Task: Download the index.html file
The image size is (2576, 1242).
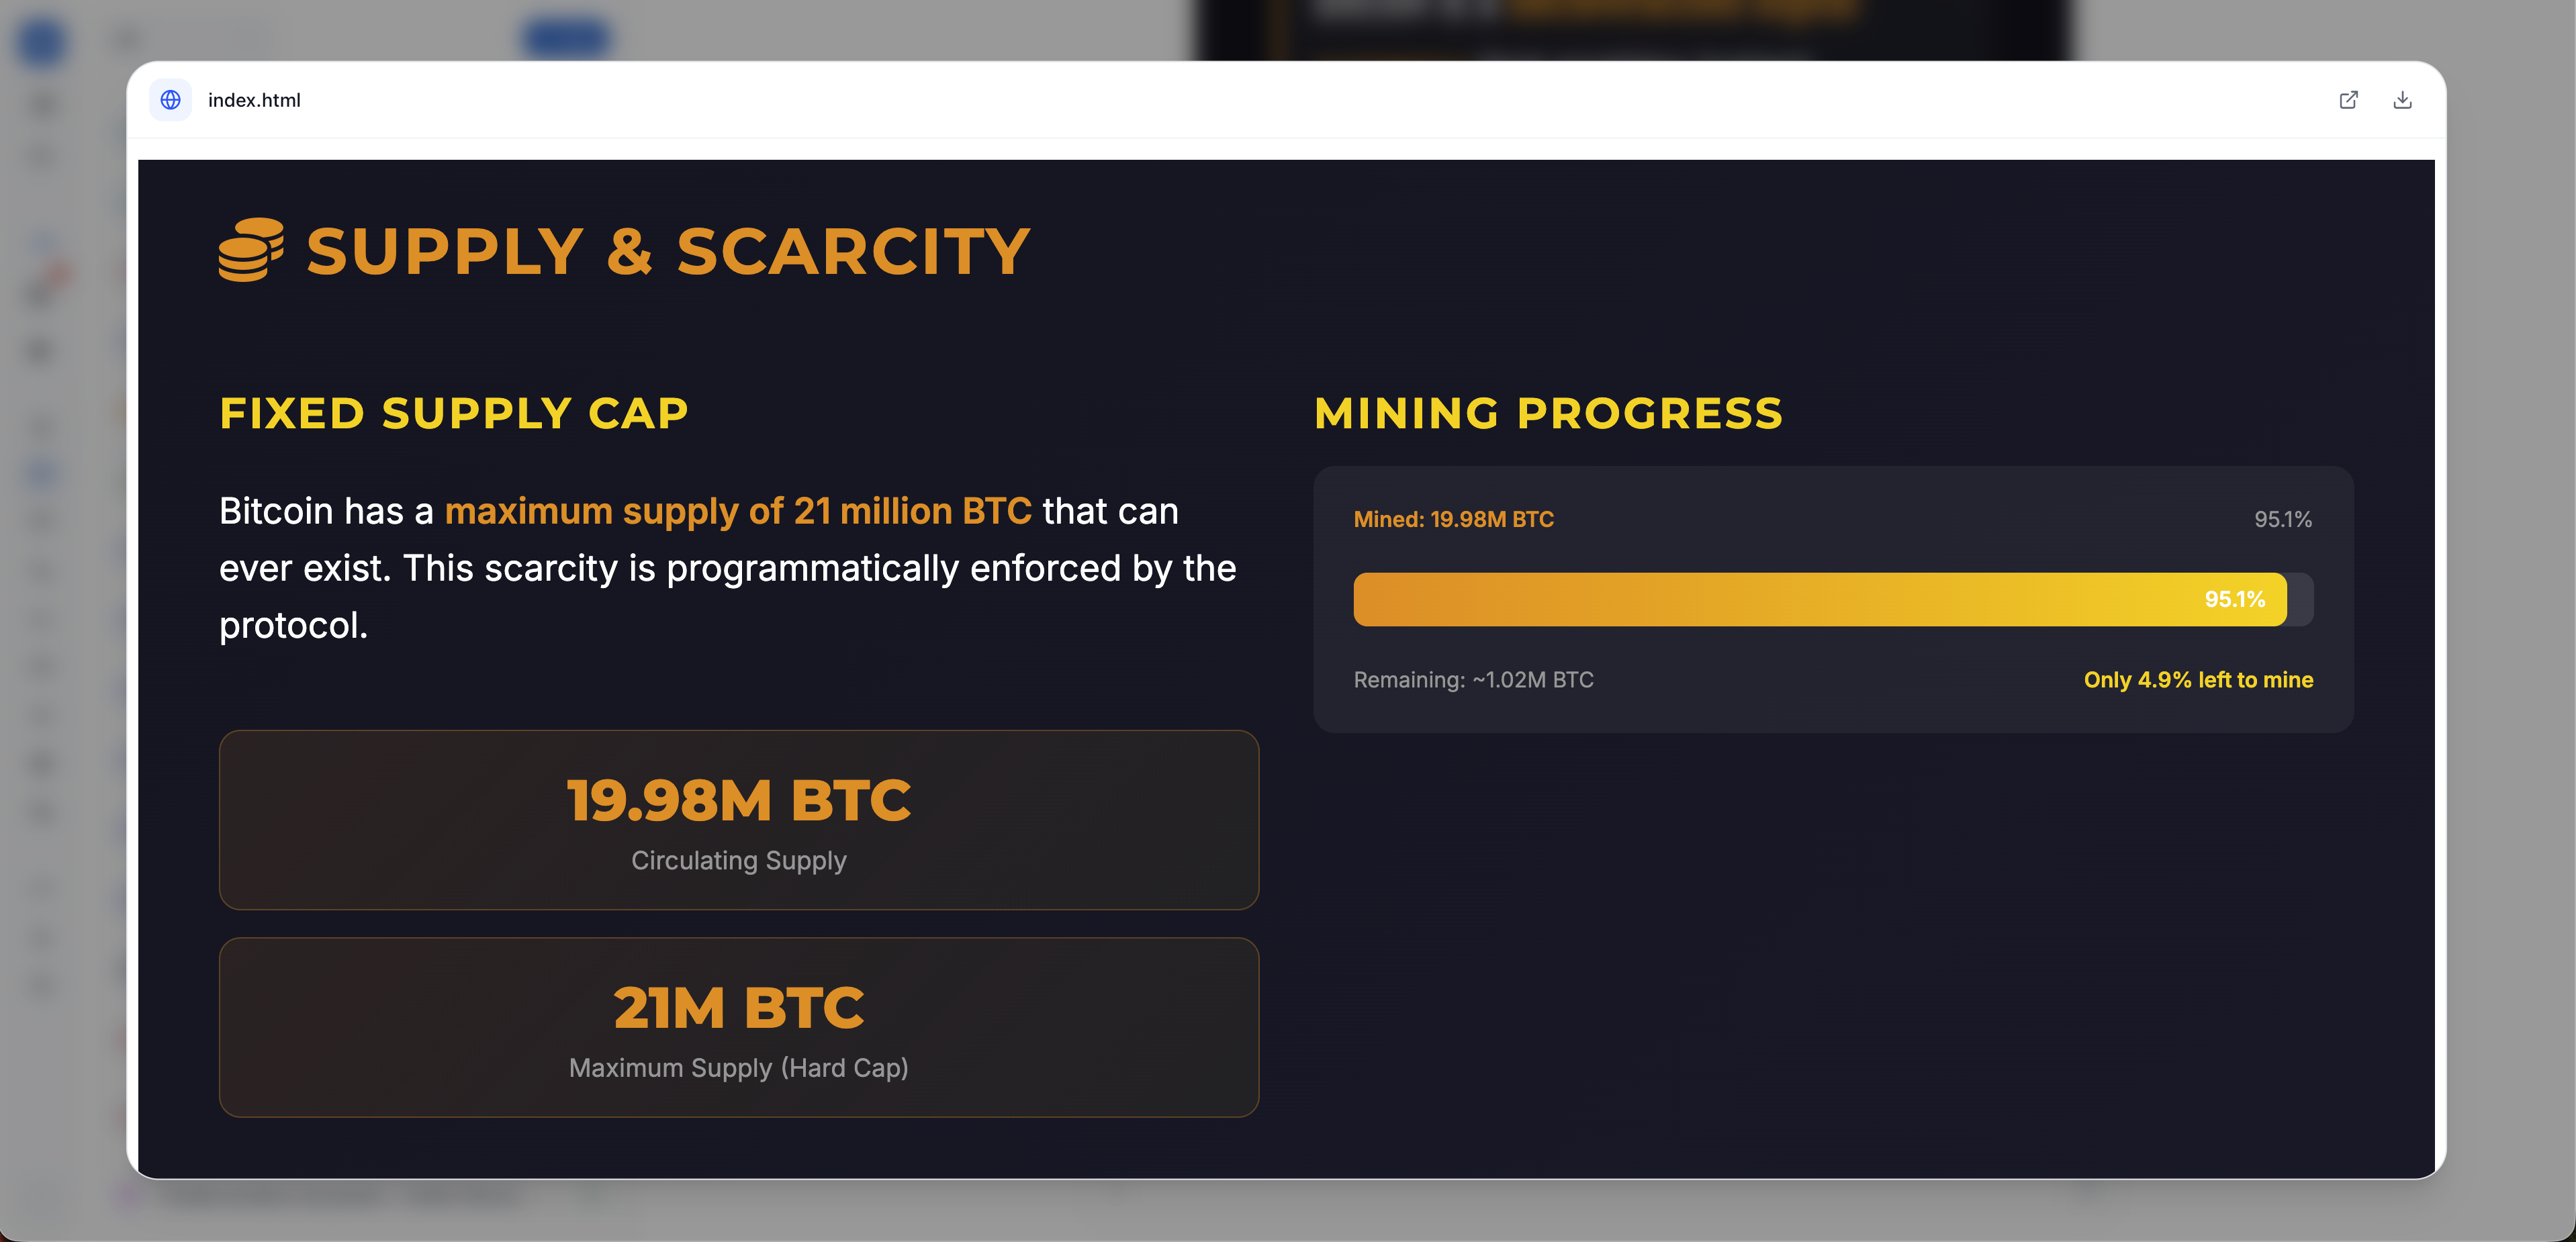Action: [2402, 100]
